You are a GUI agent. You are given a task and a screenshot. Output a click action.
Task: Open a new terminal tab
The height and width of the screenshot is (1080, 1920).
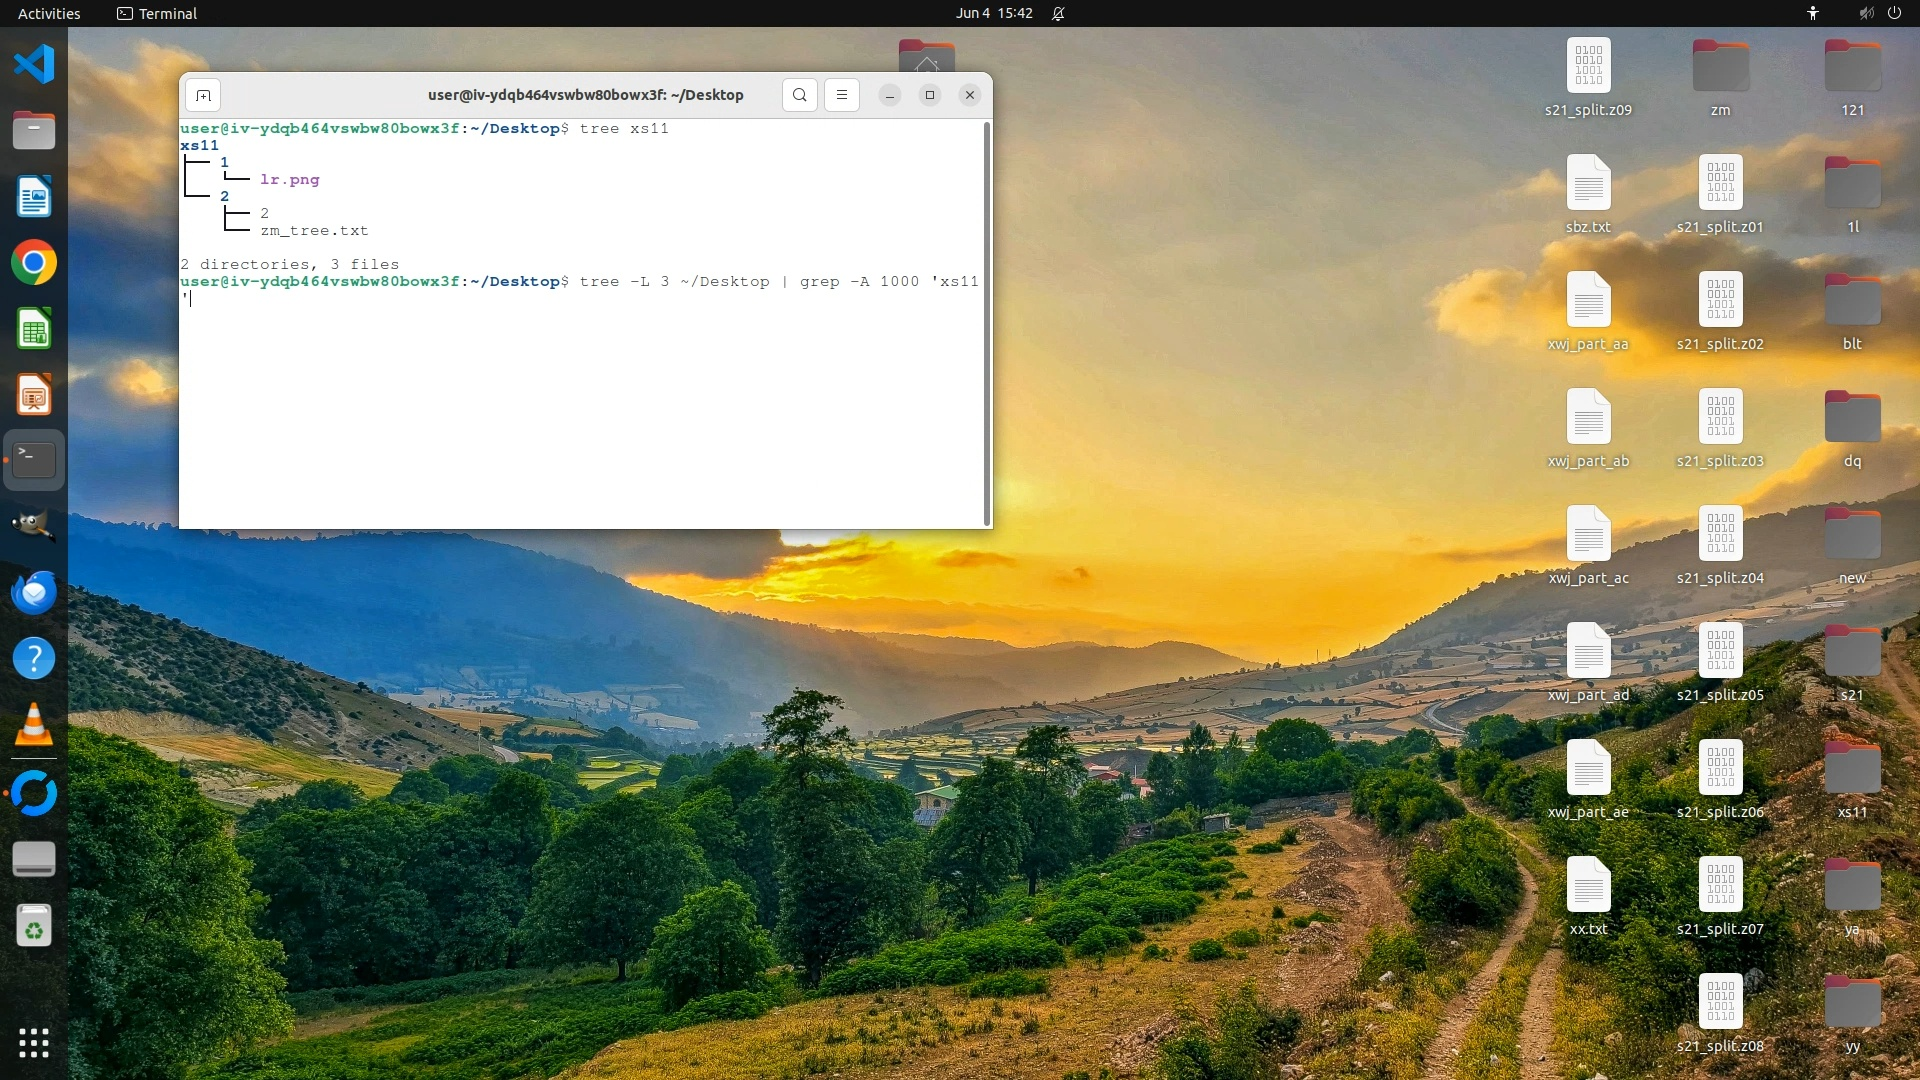coord(203,95)
